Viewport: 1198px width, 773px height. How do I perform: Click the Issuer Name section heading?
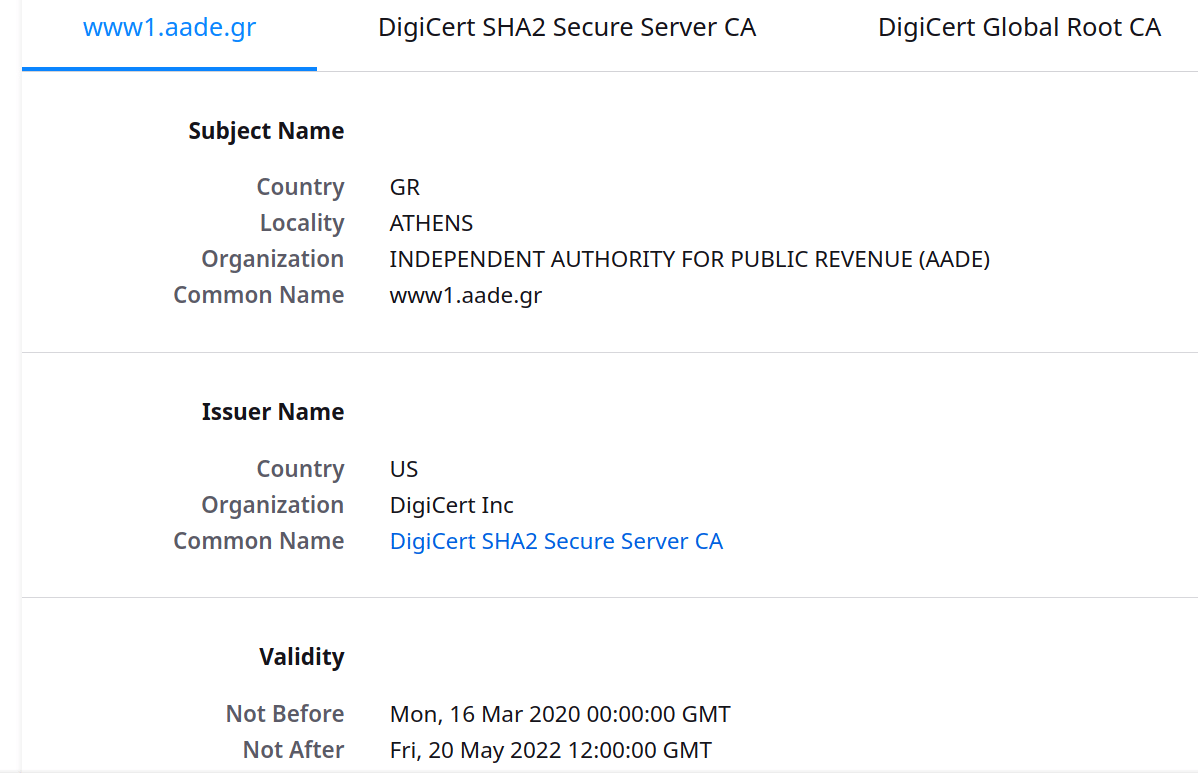[273, 412]
